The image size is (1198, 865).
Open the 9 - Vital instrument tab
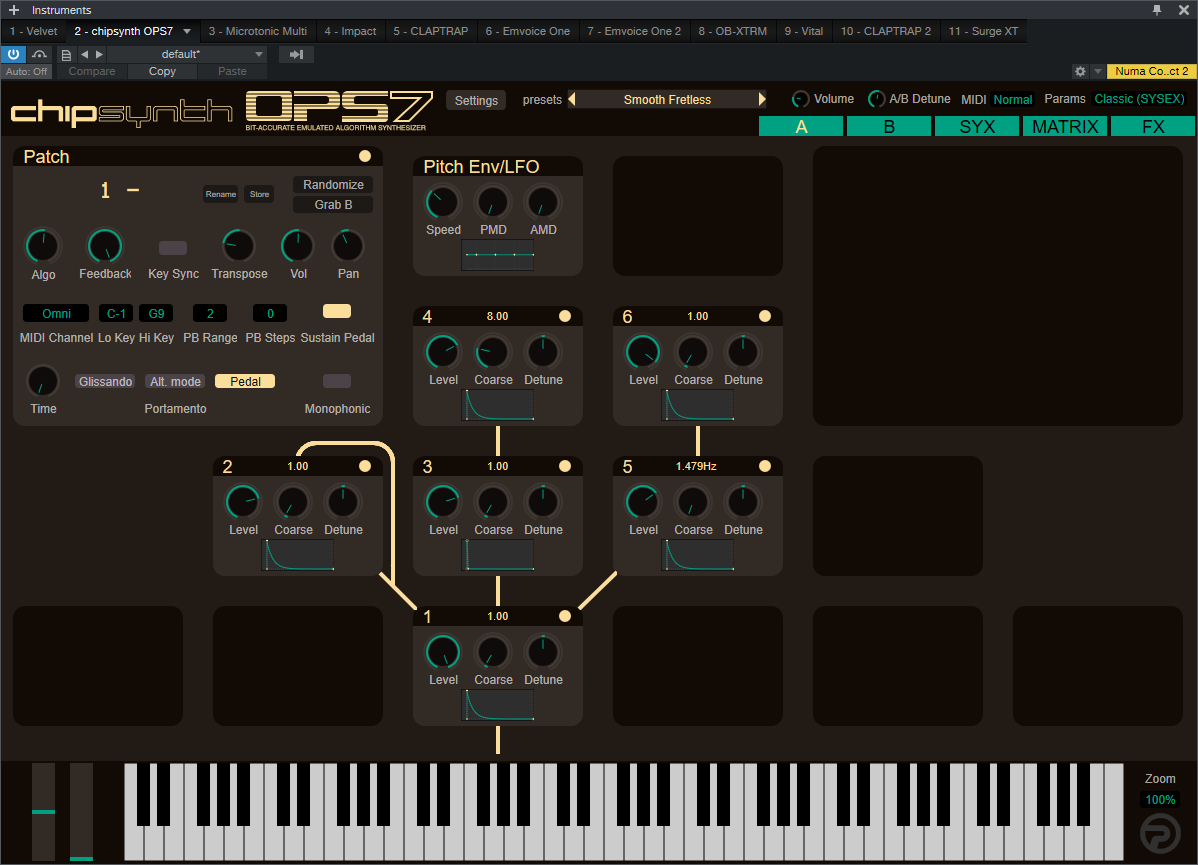coord(804,31)
